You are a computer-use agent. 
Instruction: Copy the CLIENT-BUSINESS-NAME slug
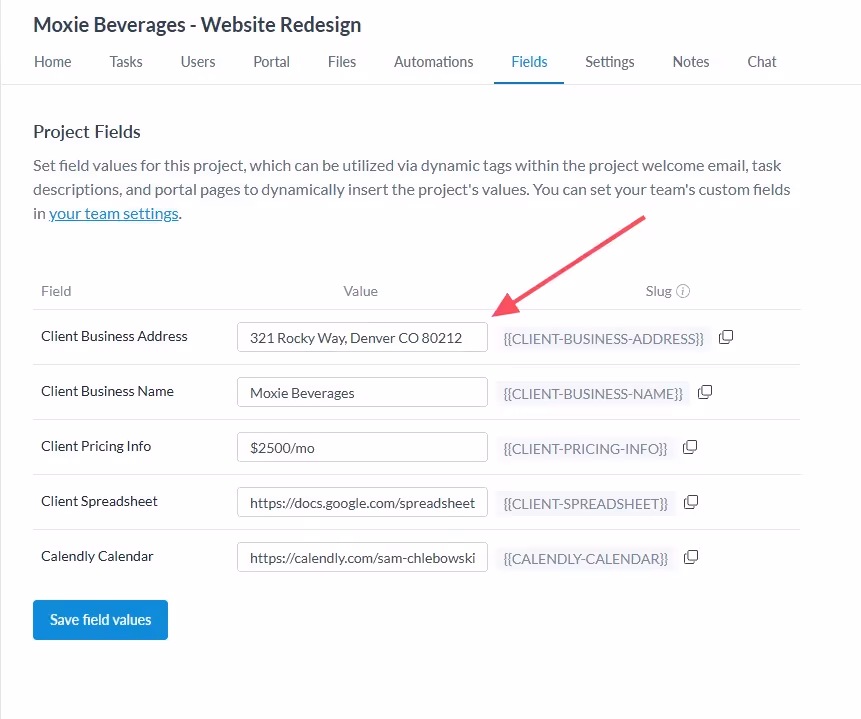705,392
